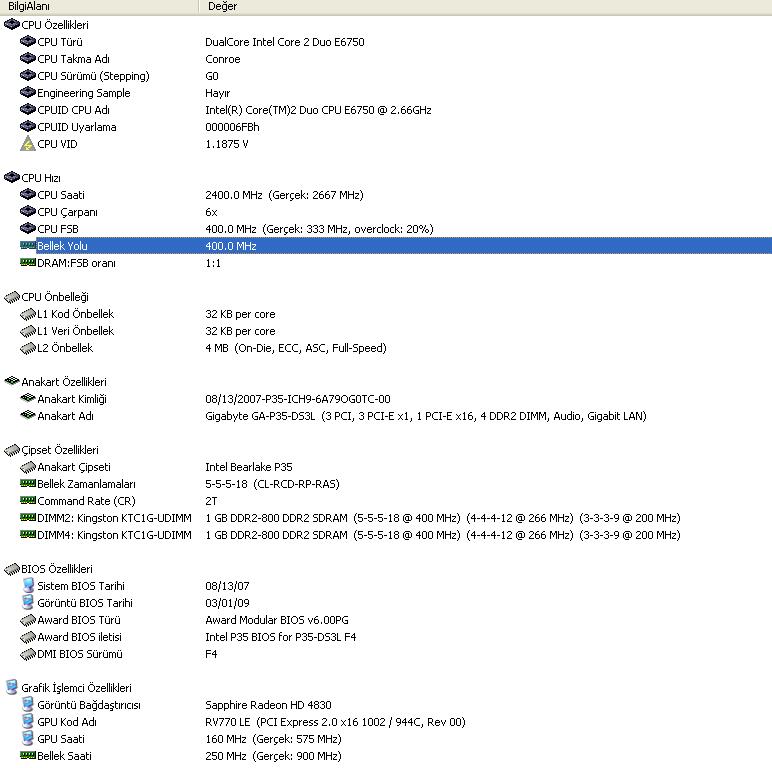772x768 pixels.
Task: Select the CPU Saati 2400.0 MHz value
Action: [x=284, y=195]
